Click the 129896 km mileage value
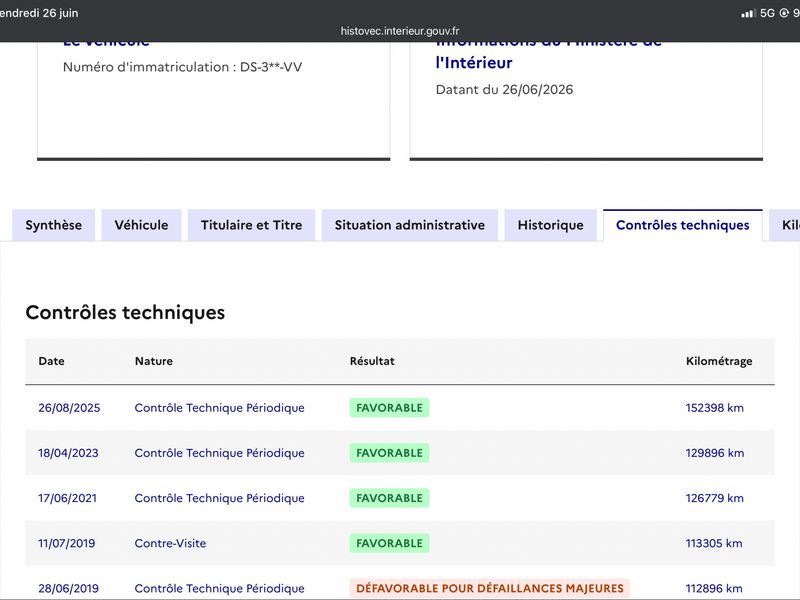The height and width of the screenshot is (600, 800). (714, 453)
